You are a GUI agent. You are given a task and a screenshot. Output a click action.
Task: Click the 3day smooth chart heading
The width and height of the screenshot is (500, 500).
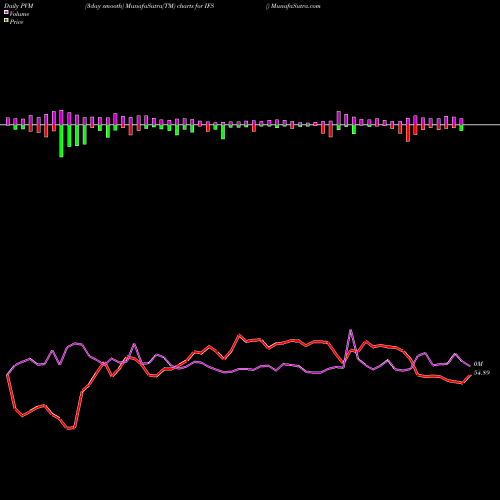(149, 6)
